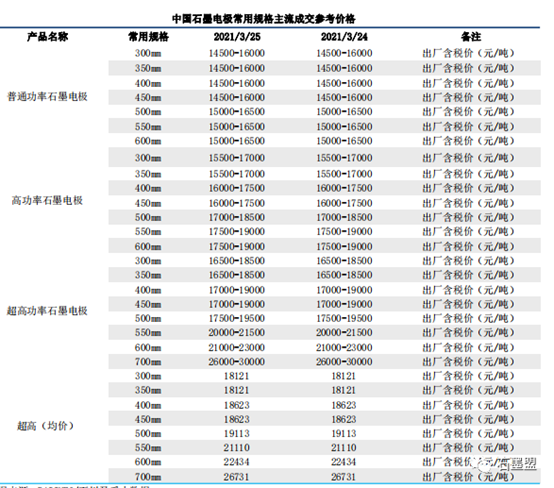
Task: Click the 2021/3/24 date column header
Action: click(344, 37)
